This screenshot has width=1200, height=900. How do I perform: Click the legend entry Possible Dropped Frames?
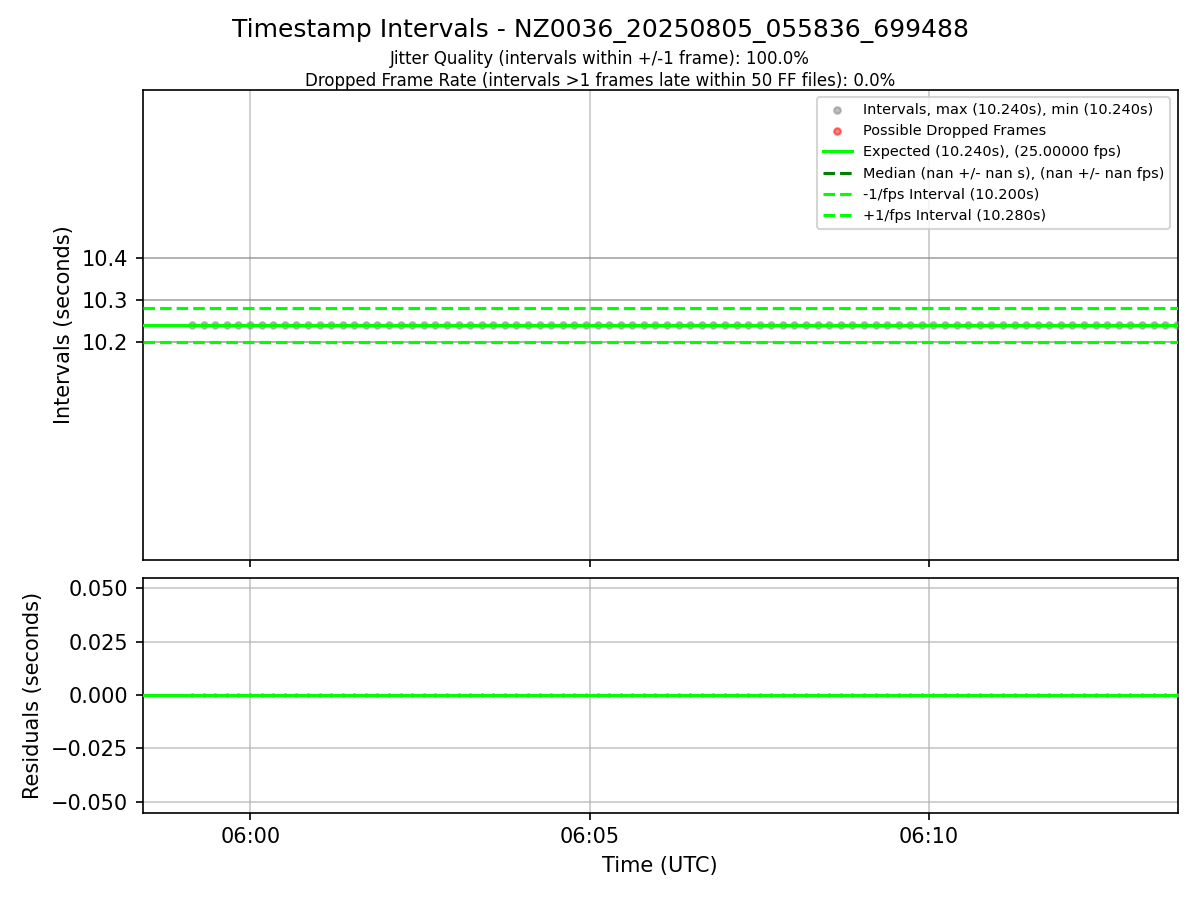954,130
